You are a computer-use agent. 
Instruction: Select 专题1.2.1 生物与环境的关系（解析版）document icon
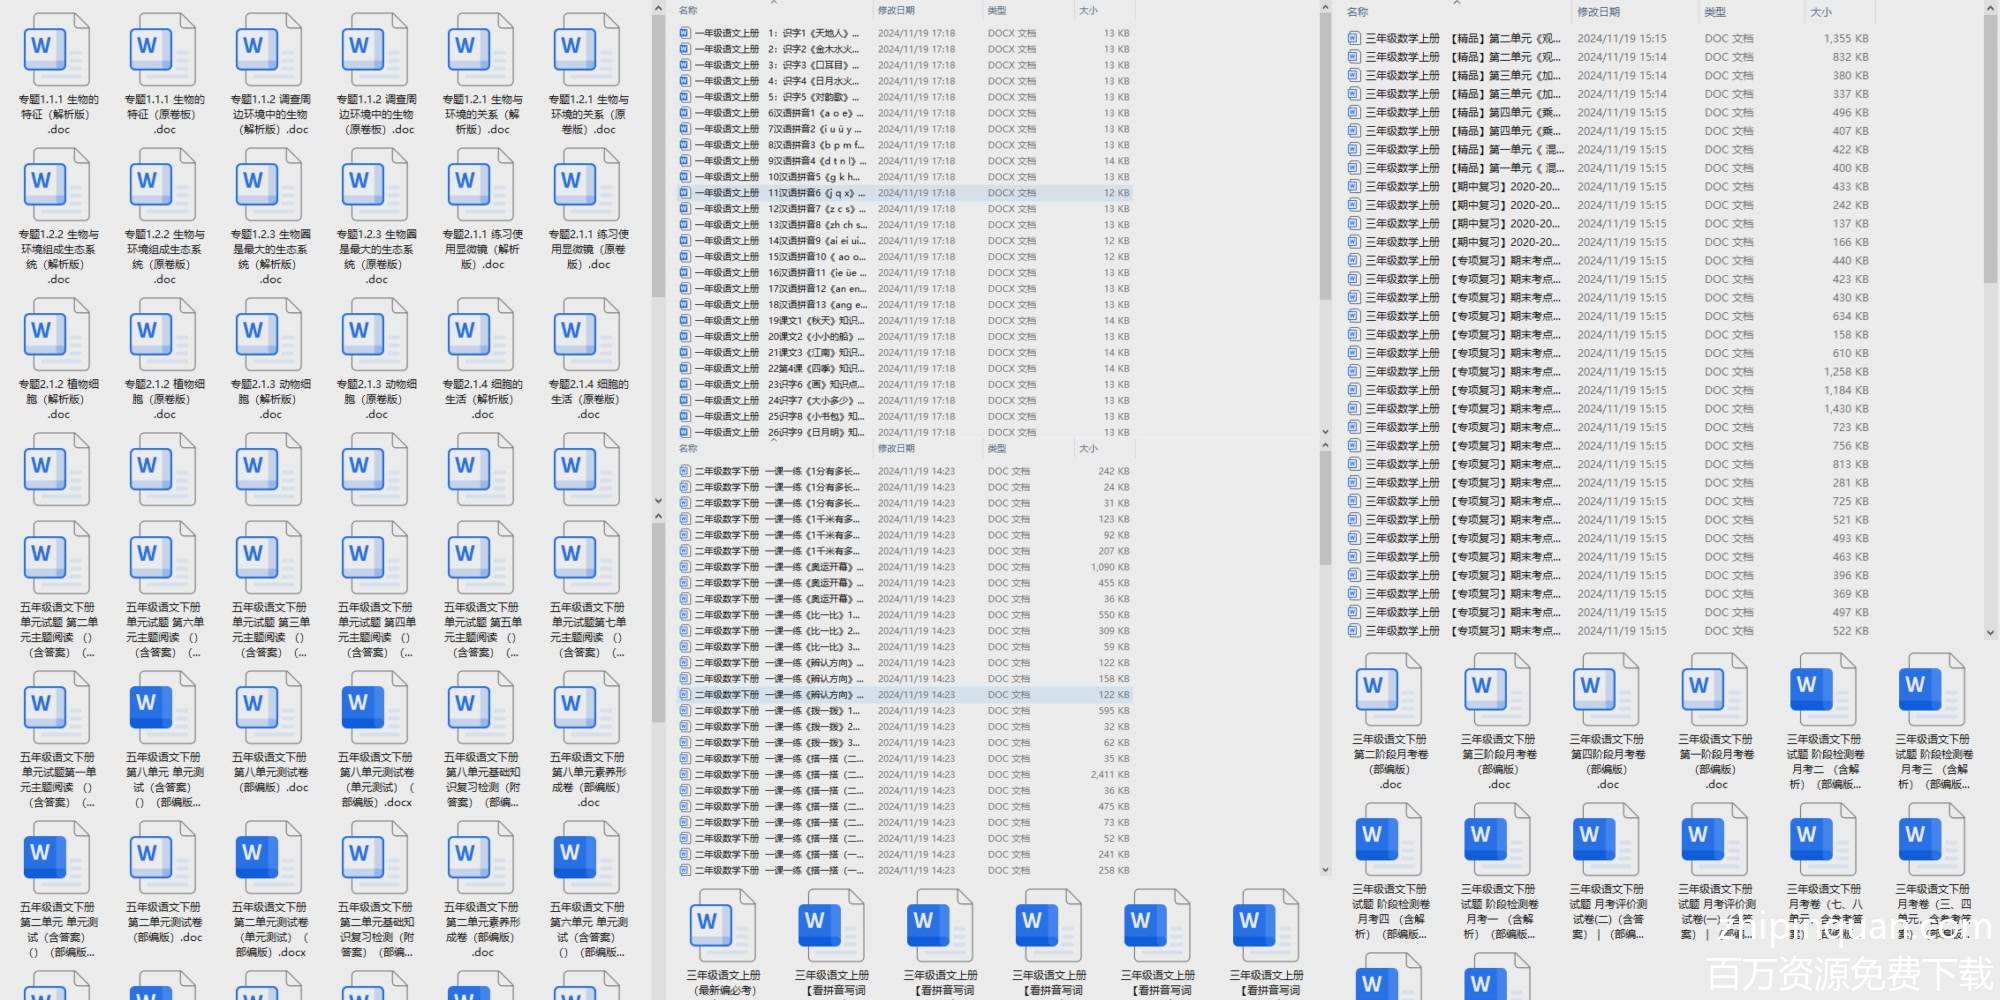[x=481, y=51]
